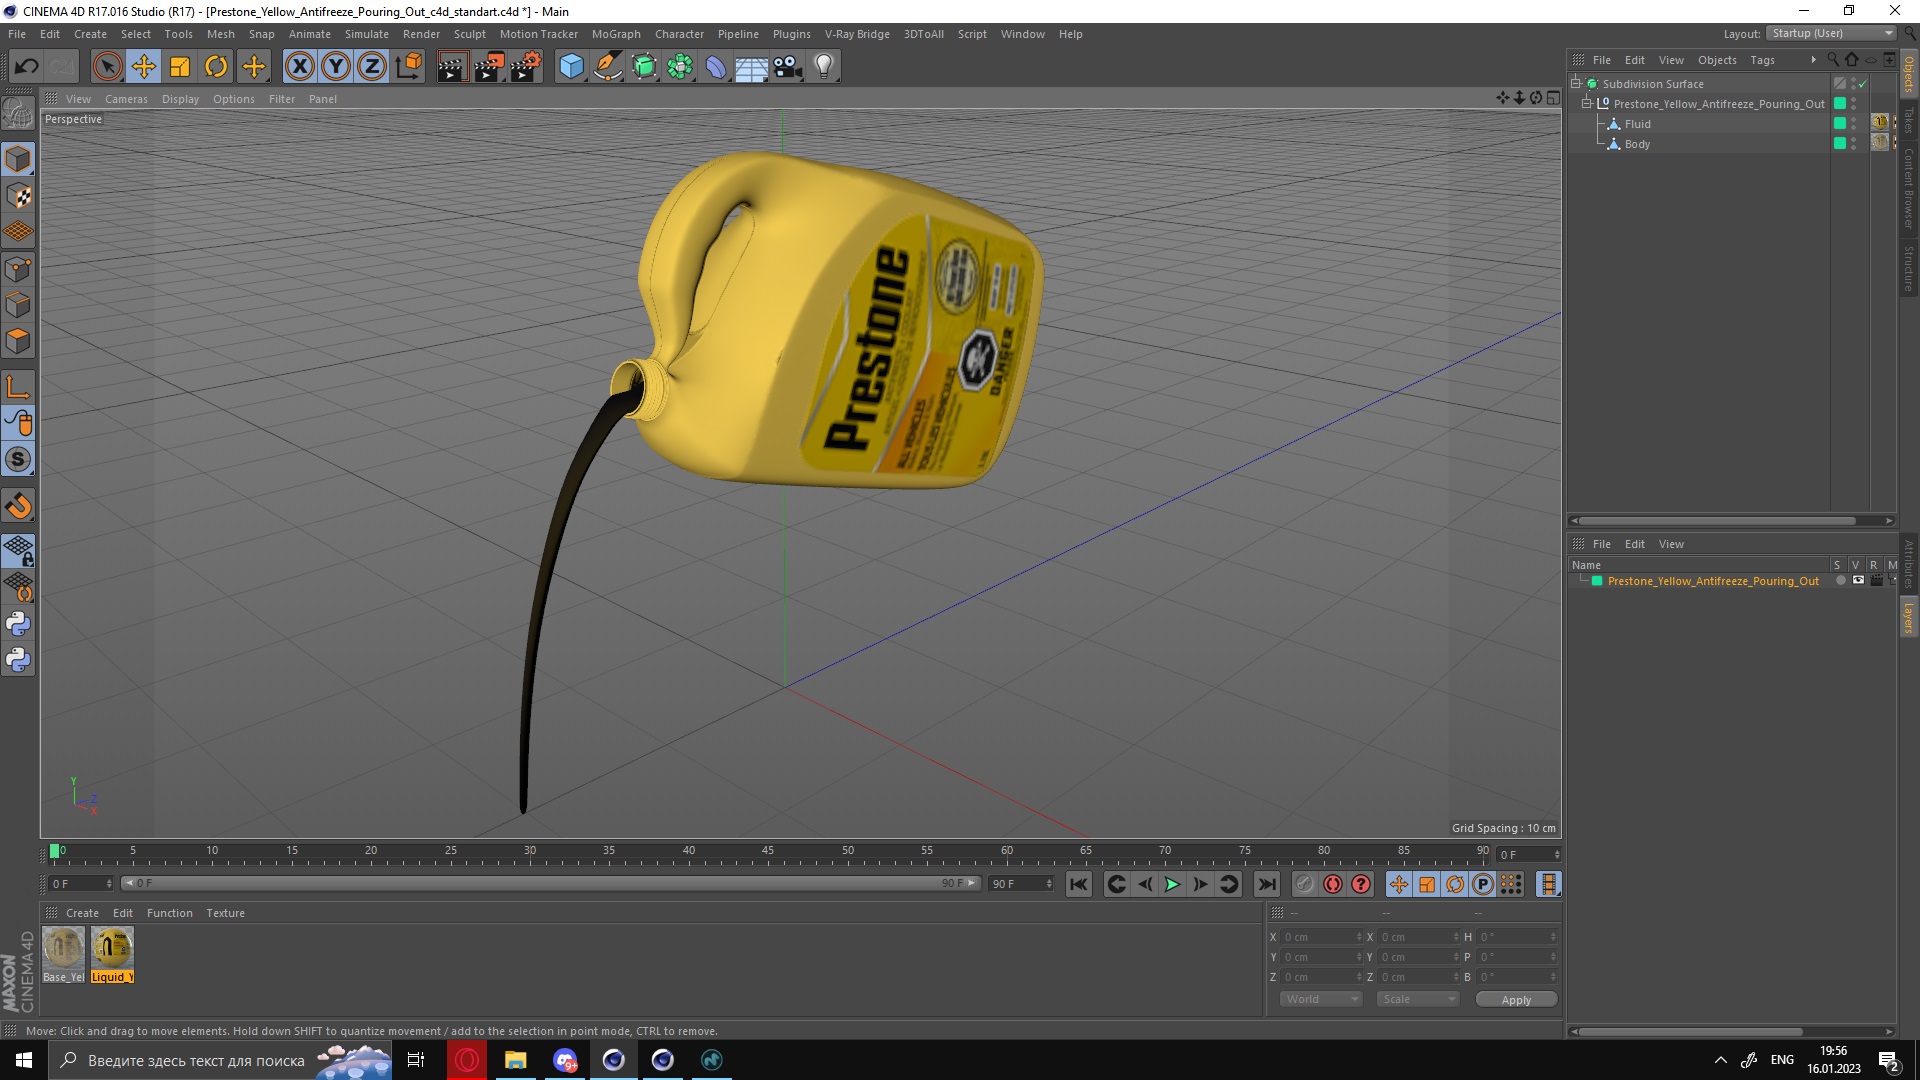
Task: Select the Scale tool icon
Action: tap(180, 67)
